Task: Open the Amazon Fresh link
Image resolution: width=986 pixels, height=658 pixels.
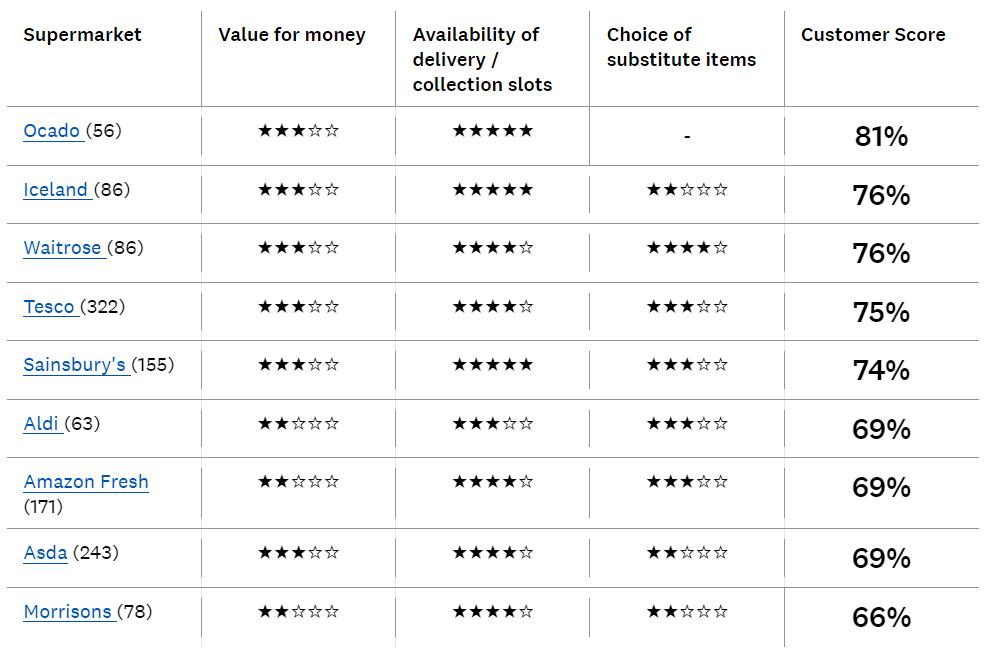Action: tap(86, 482)
